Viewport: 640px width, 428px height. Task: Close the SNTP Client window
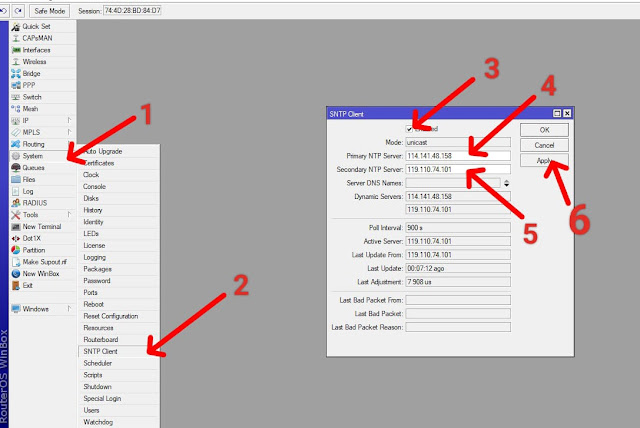(567, 113)
